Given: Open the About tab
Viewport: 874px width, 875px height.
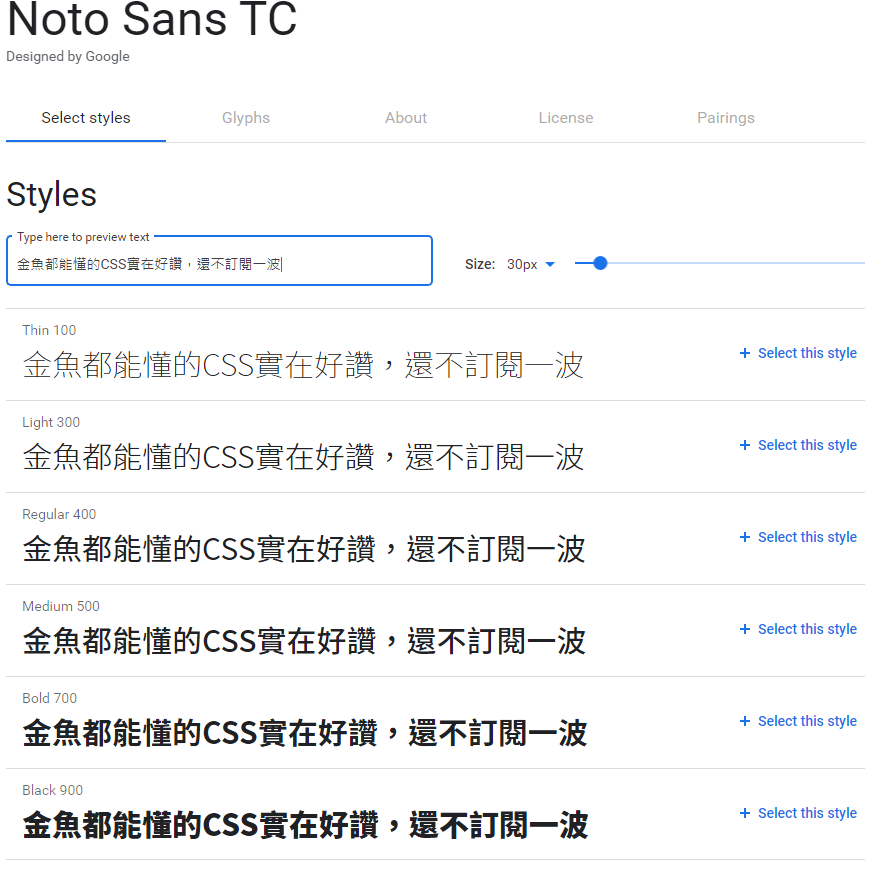Looking at the screenshot, I should pos(406,118).
